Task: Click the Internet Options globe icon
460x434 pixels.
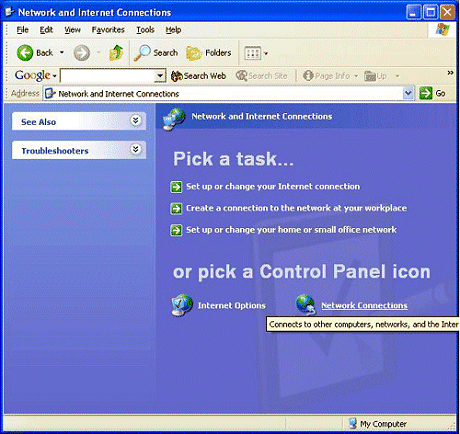Action: point(182,305)
